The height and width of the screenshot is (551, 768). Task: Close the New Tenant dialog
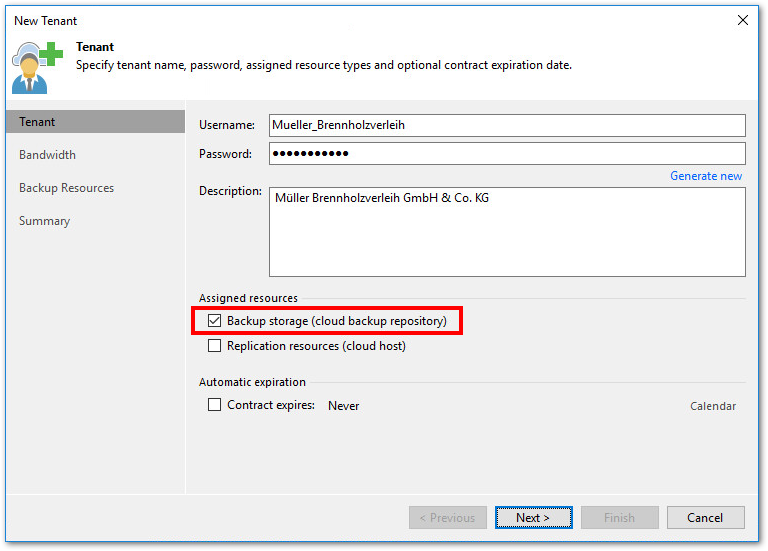pyautogui.click(x=743, y=20)
